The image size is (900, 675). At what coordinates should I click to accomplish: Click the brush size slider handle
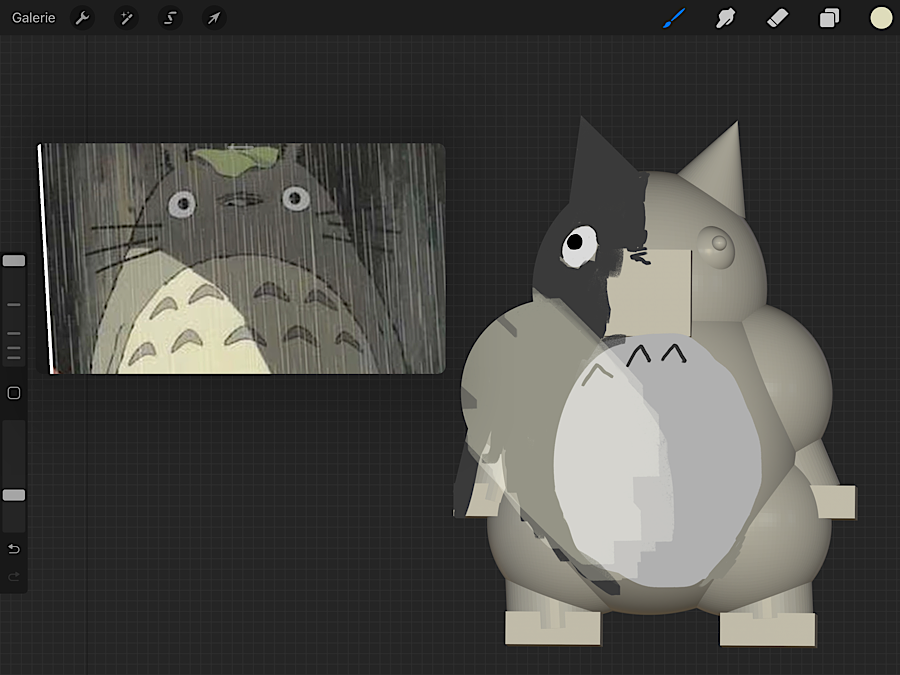pos(14,261)
